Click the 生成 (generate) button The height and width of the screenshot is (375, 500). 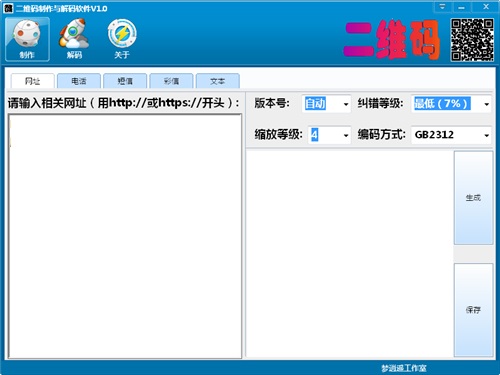pyautogui.click(x=473, y=198)
